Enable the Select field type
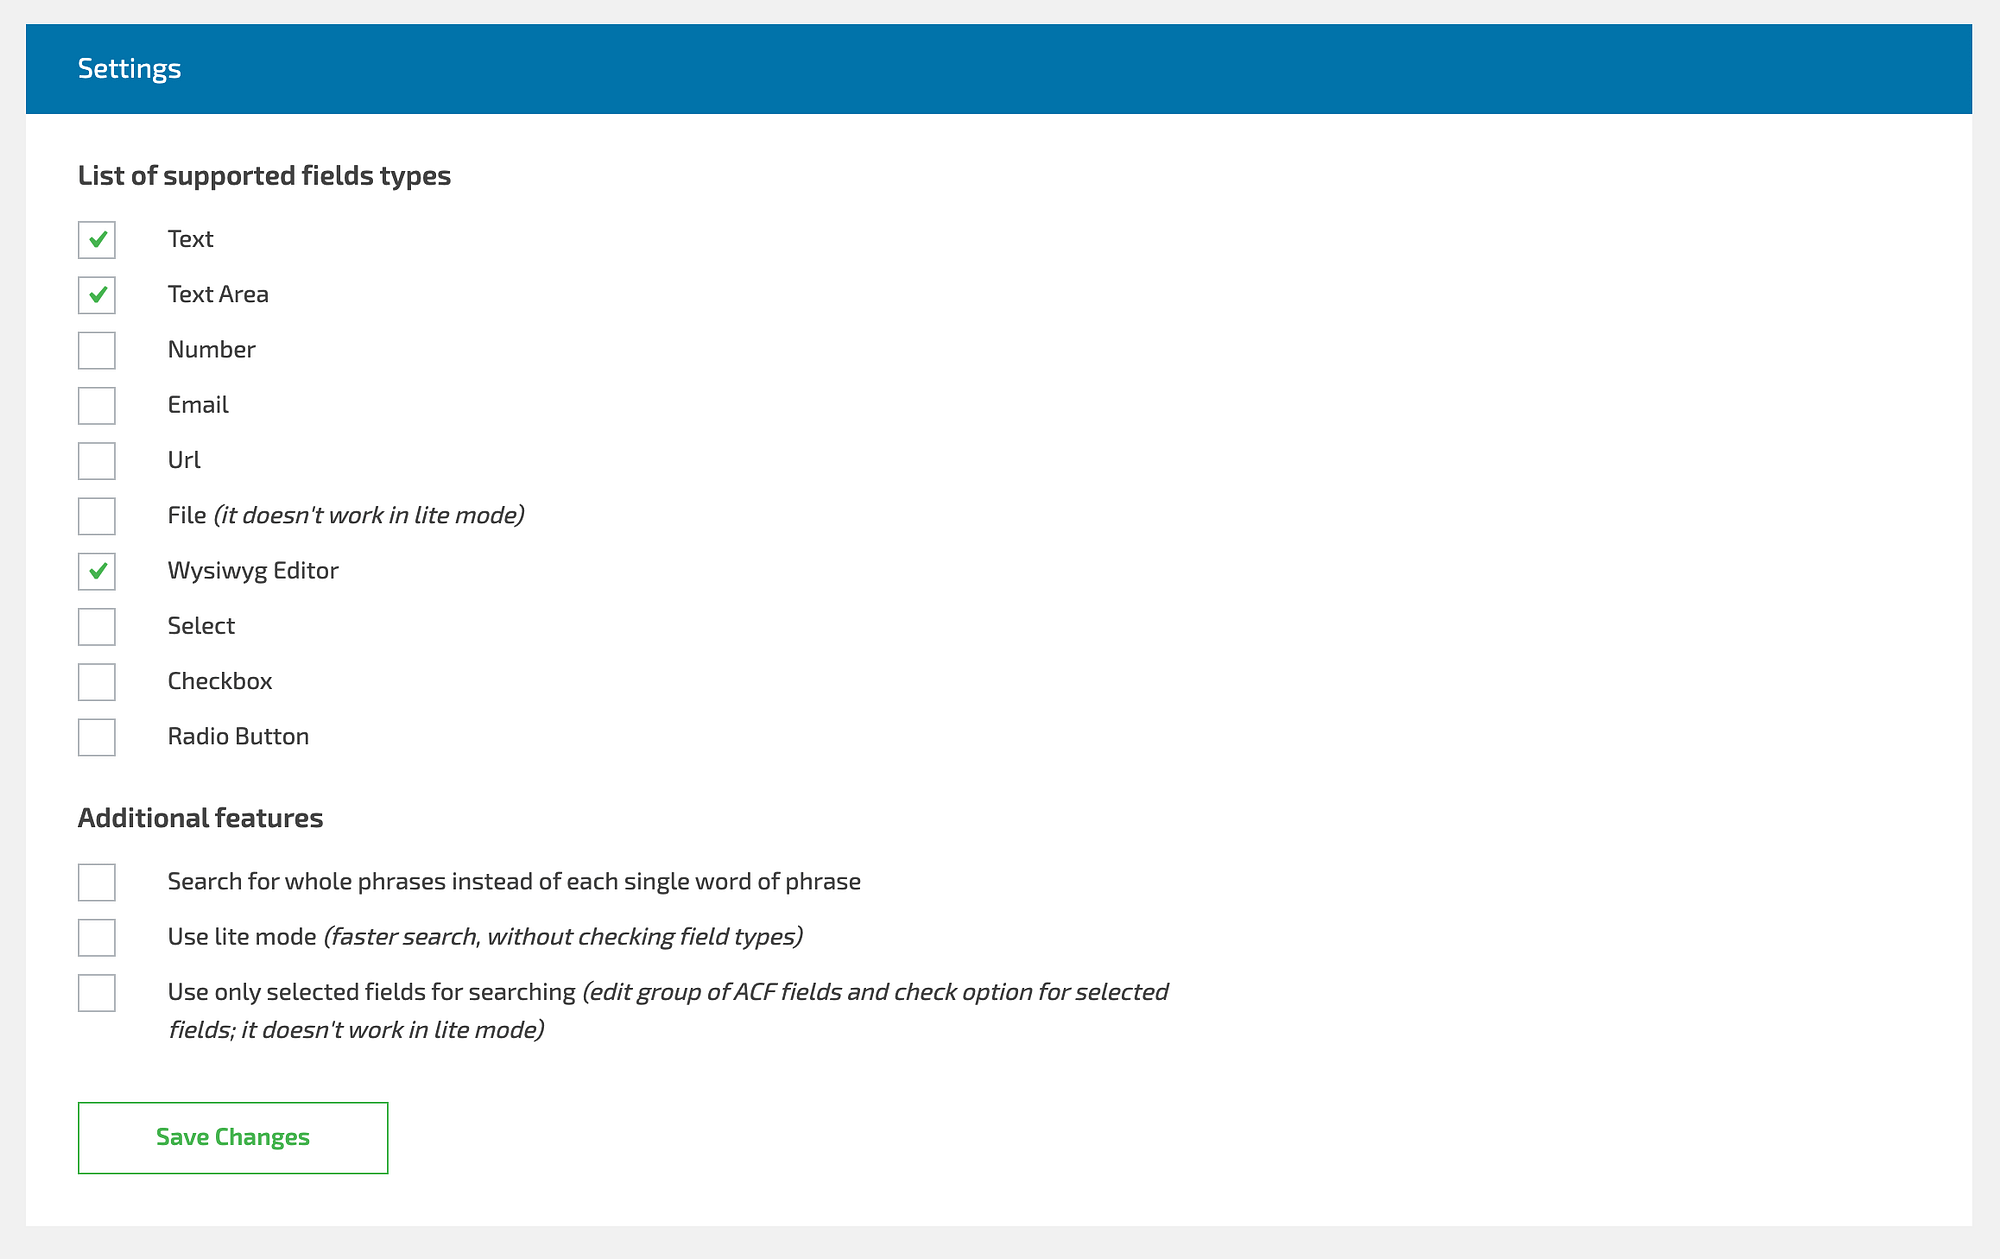 point(96,627)
